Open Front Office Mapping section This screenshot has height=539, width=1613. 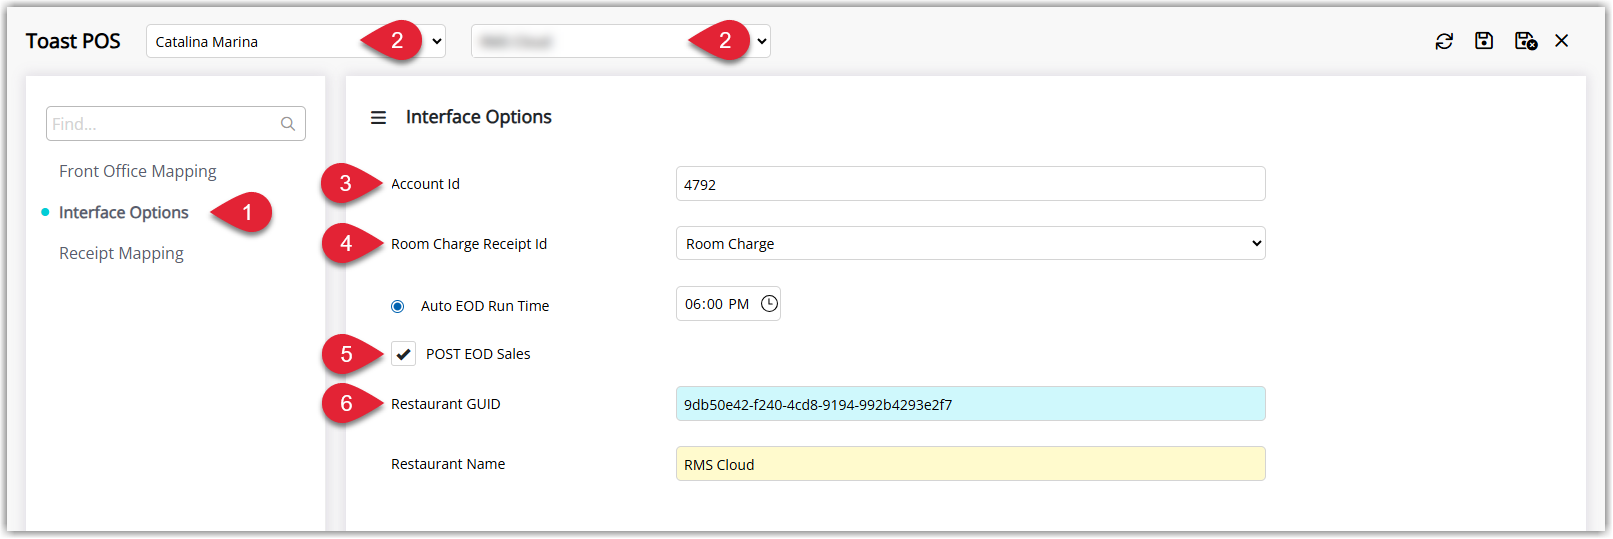[138, 171]
